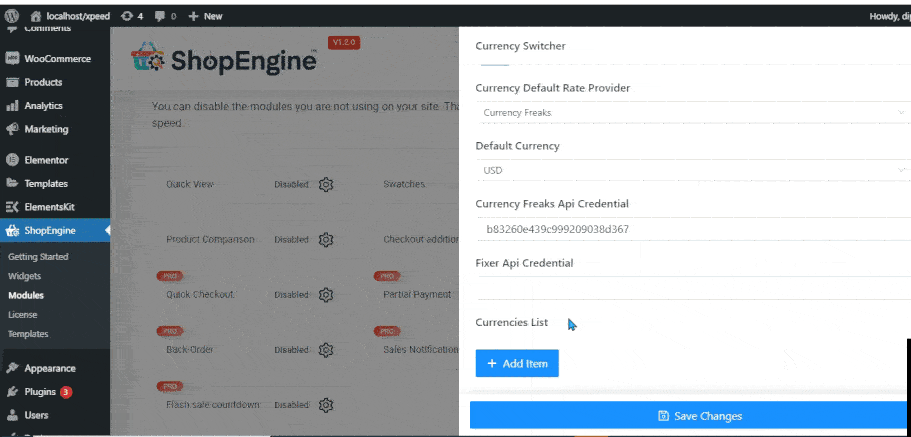
Task: Click the Plugins update count badge
Action: click(x=66, y=392)
